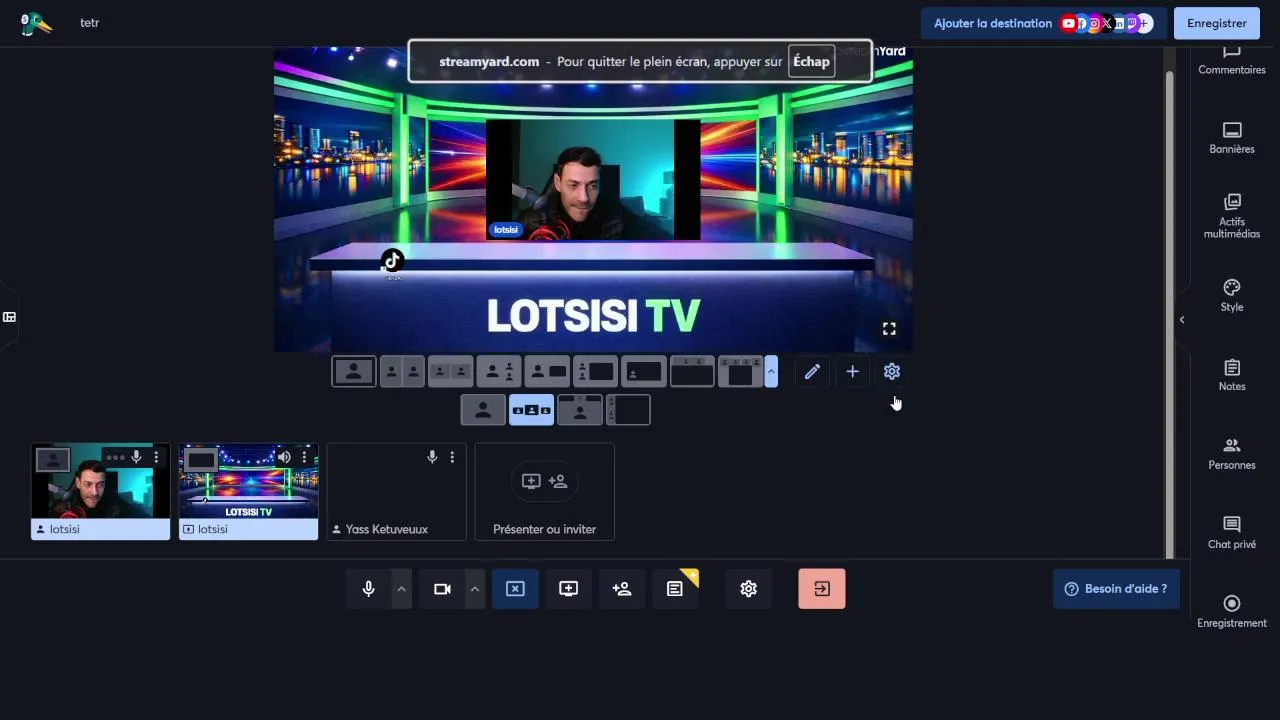Click Présenter ou inviter card

click(545, 492)
